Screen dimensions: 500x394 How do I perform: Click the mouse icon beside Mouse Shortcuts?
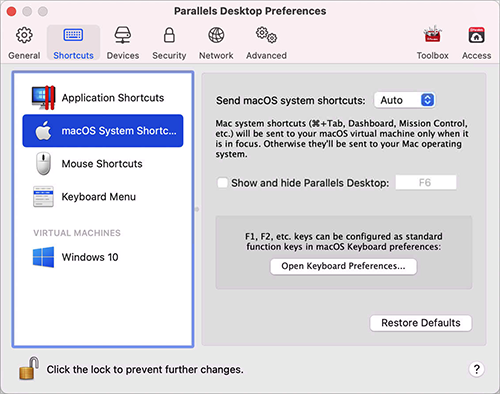coord(44,164)
